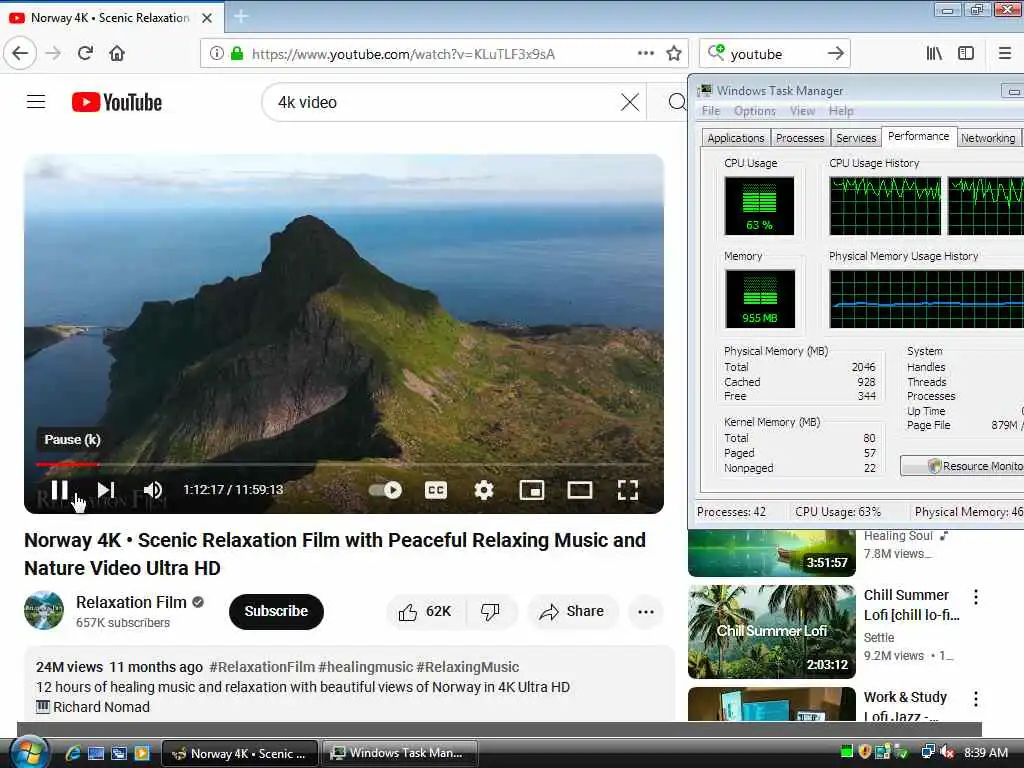
Task: Click the #healingmusic hashtag
Action: coord(366,667)
